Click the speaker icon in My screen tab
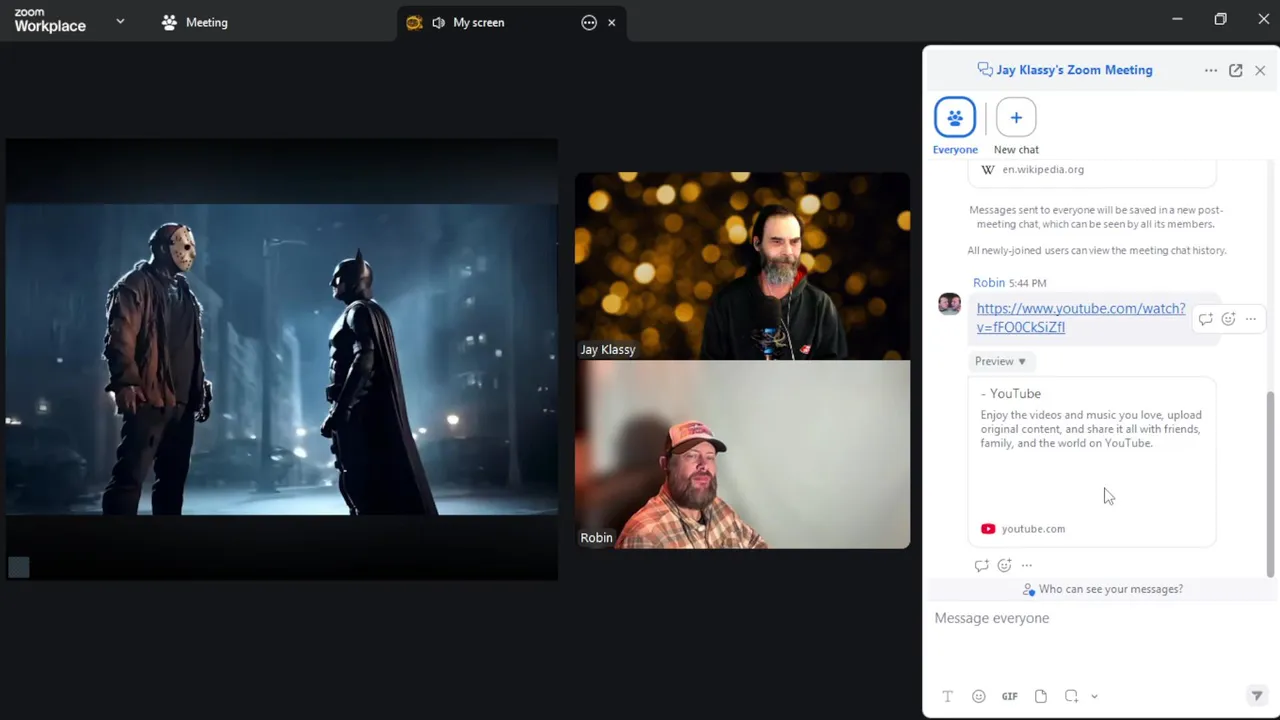Screen dimensions: 1280x720 pyautogui.click(x=438, y=23)
